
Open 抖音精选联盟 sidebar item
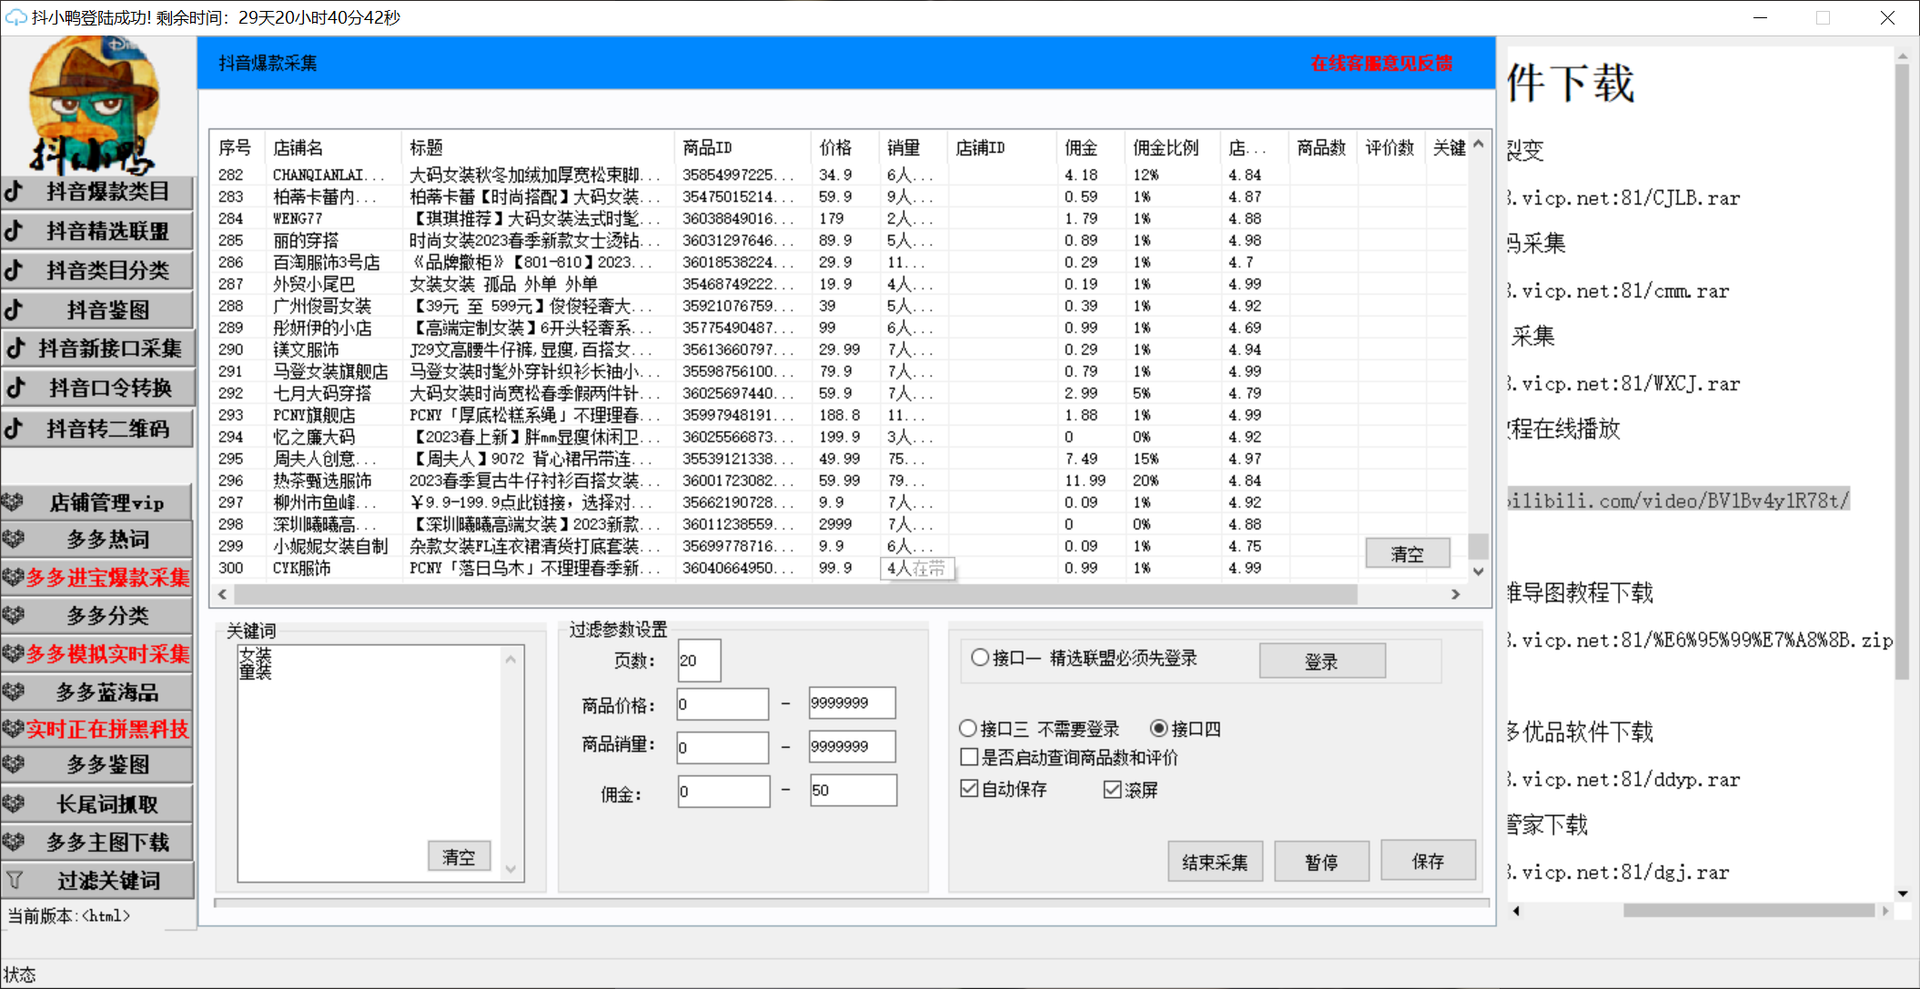click(x=97, y=231)
